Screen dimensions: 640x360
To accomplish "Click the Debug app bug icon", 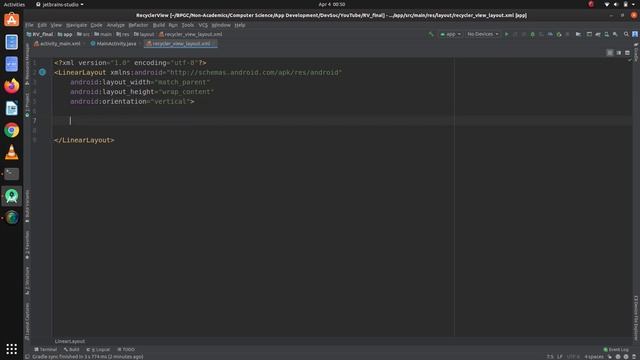I will point(533,34).
